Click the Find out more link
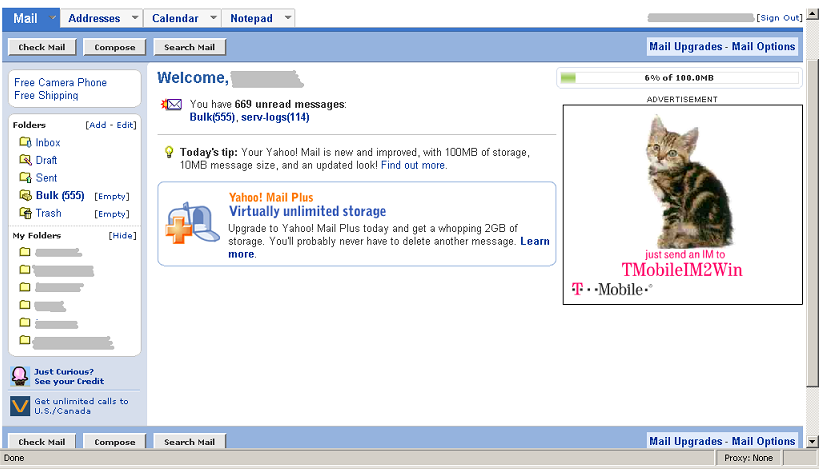 point(413,165)
